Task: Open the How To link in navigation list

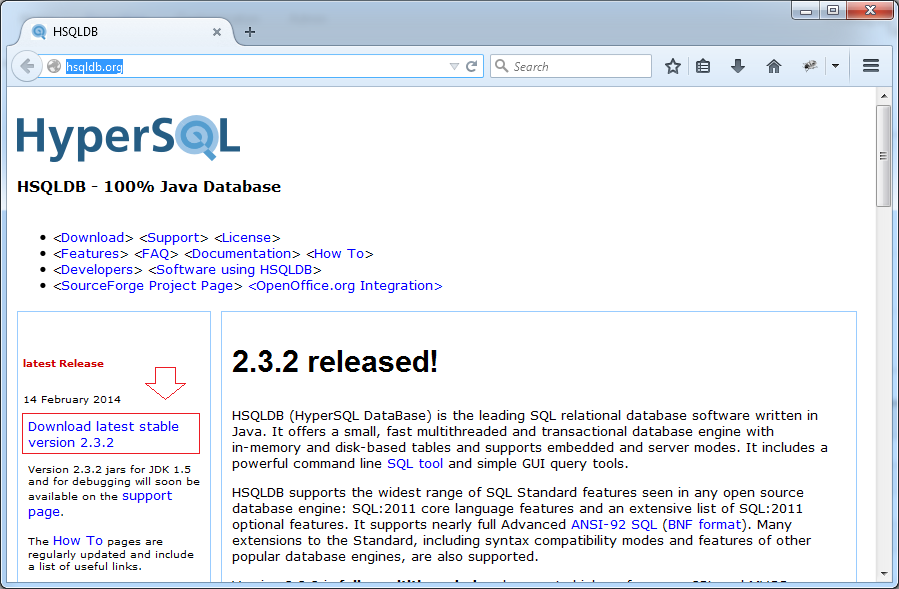Action: point(339,253)
